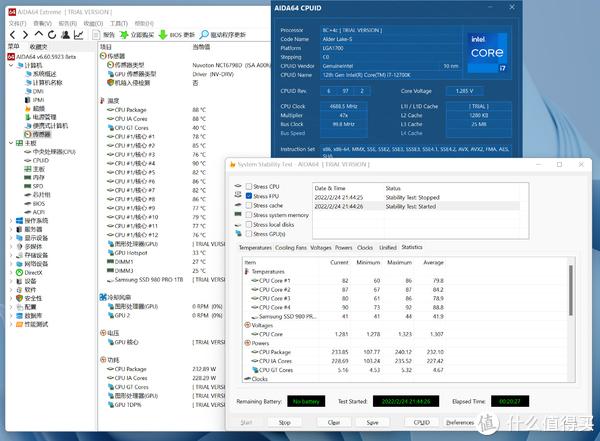Expand the 操作系统 tree node

[11, 221]
